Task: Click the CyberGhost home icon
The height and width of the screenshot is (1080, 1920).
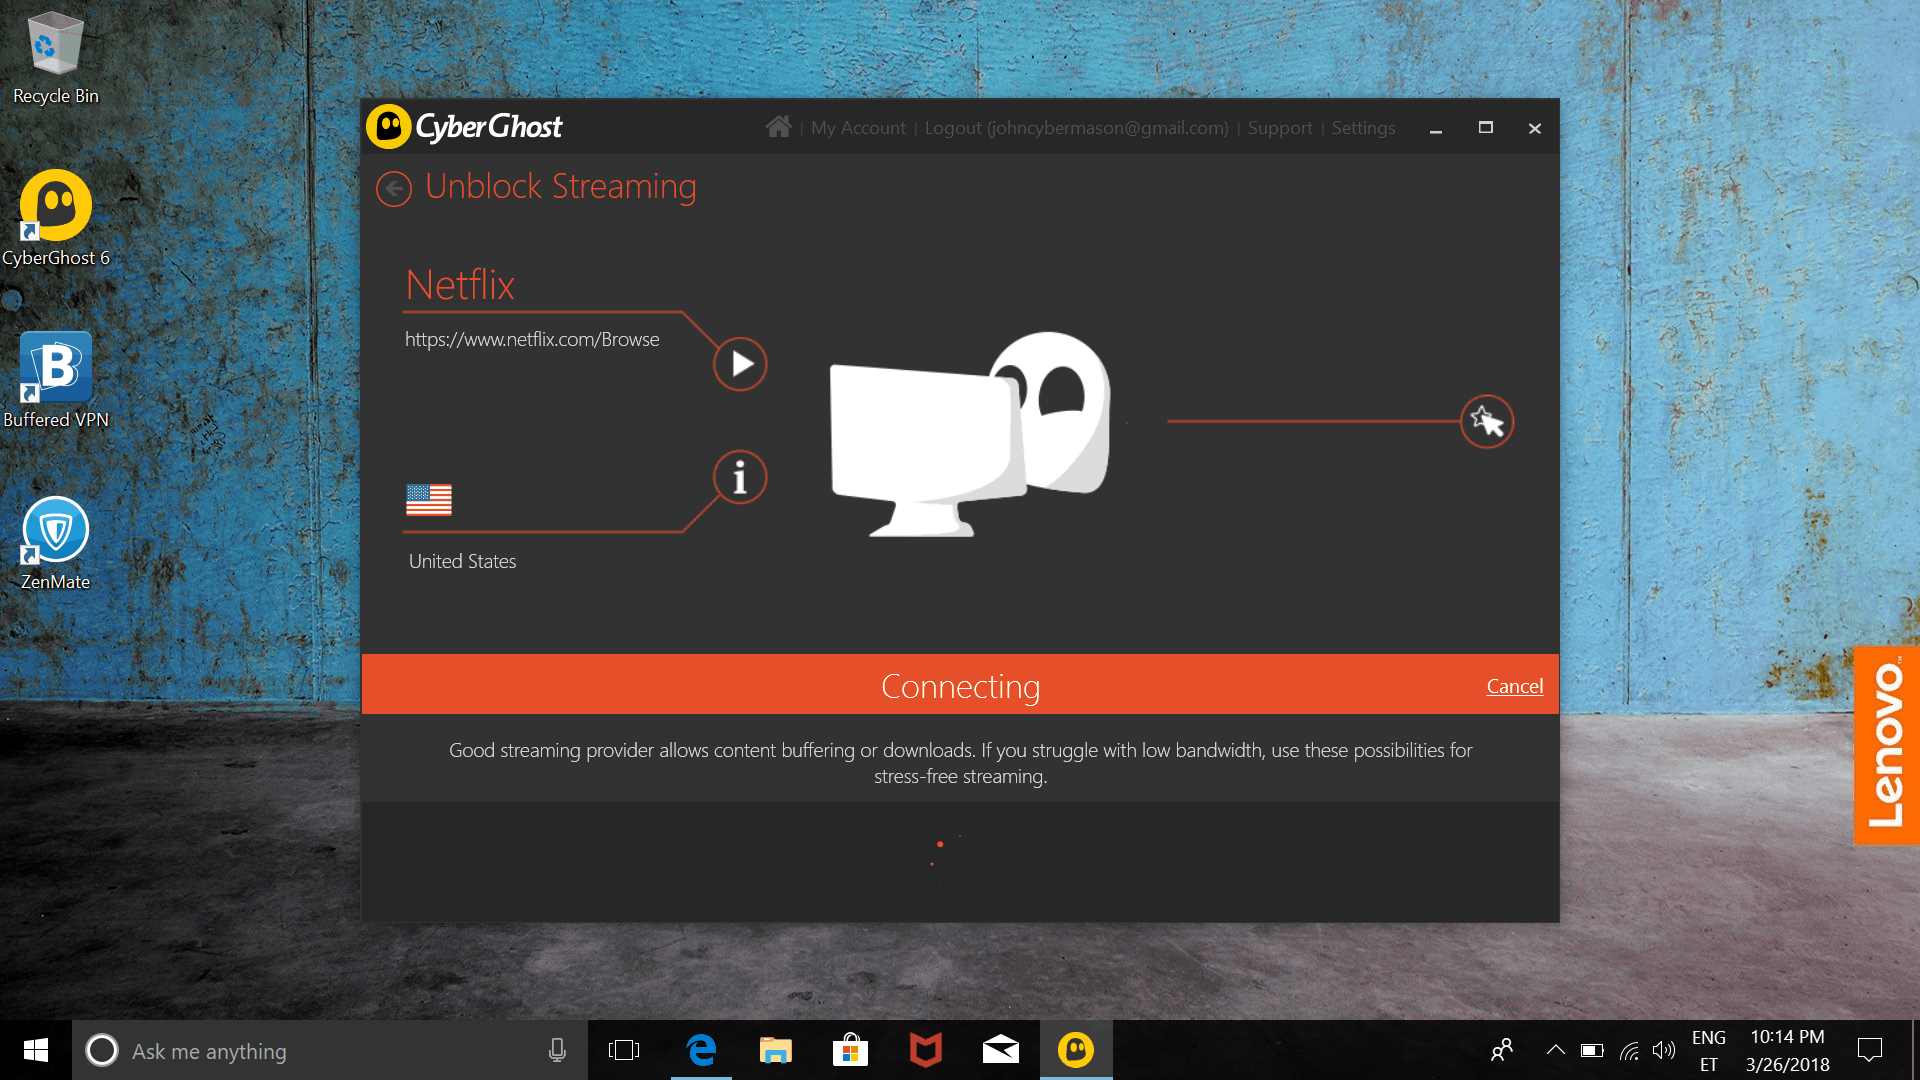Action: 778,127
